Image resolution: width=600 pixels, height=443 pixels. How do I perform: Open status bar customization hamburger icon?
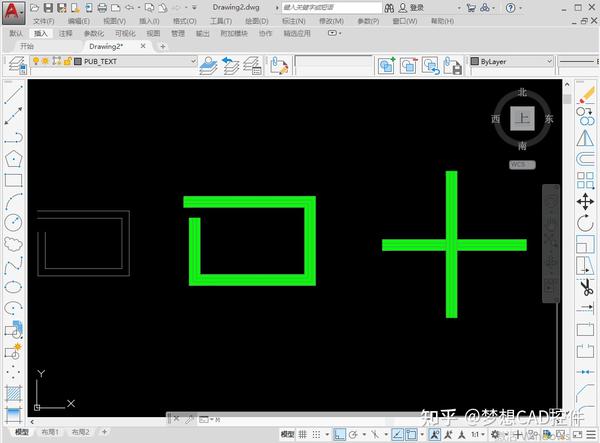tap(591, 435)
